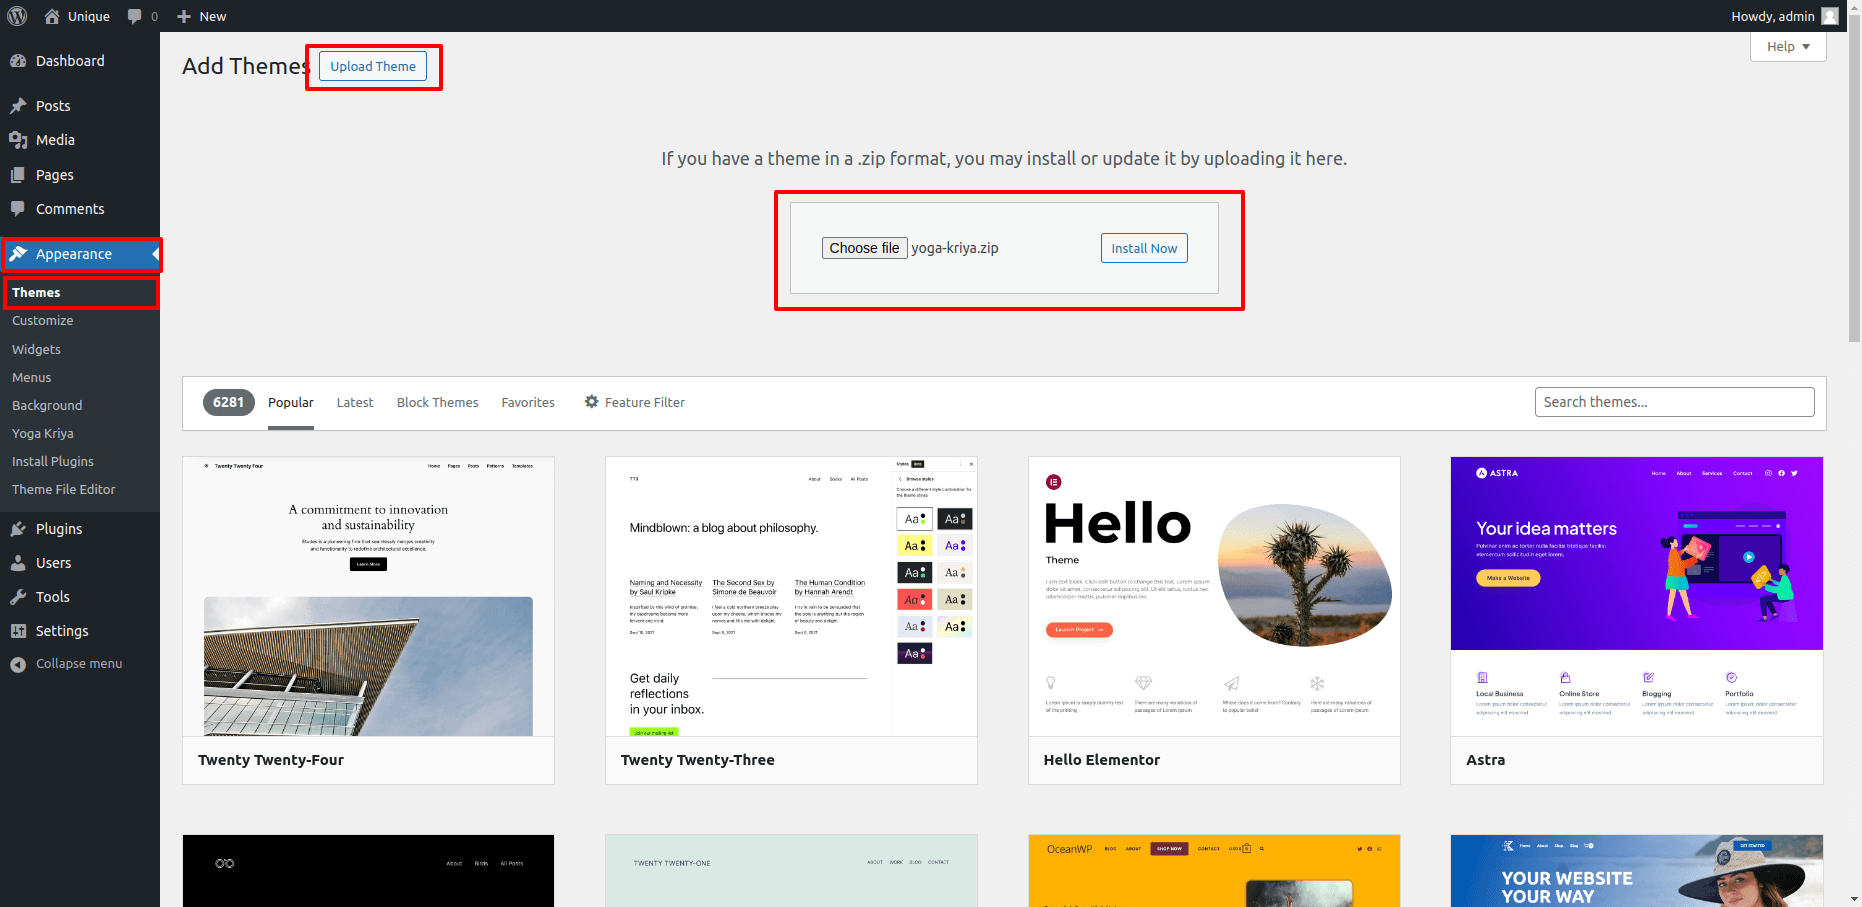Switch to the Latest themes tab
Viewport: 1862px width, 907px height.
(355, 402)
